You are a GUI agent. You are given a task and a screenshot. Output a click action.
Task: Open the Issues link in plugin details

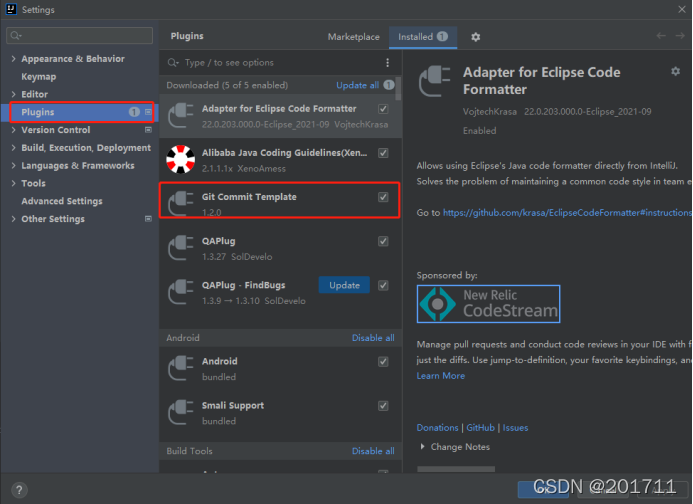click(515, 428)
